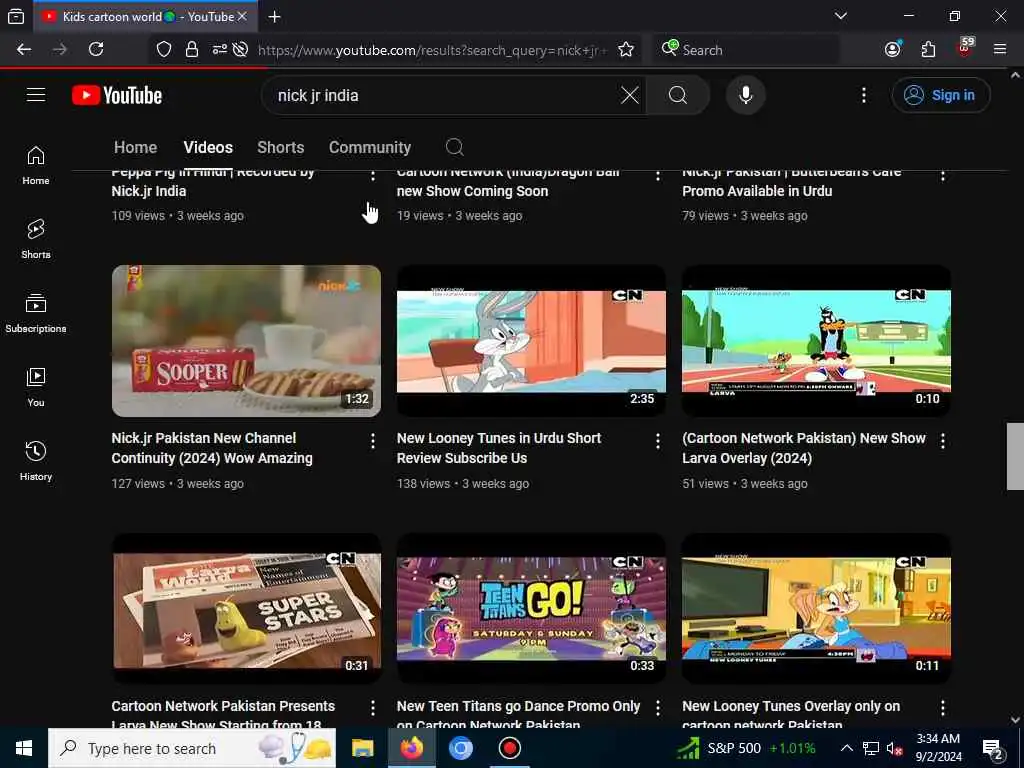The height and width of the screenshot is (768, 1024).
Task: Click the YouTube logo
Action: (x=117, y=95)
